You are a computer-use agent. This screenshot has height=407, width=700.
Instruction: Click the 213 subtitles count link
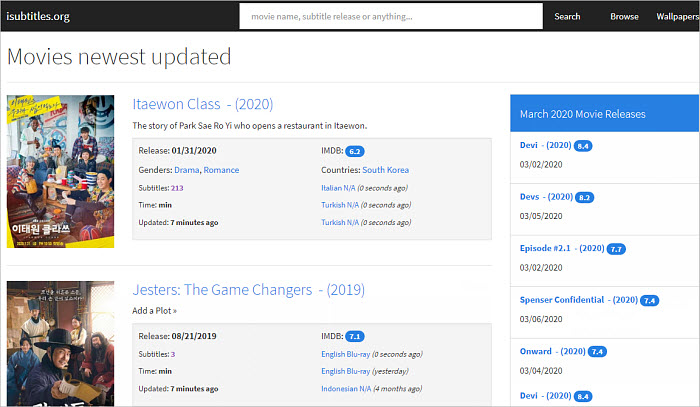coord(177,188)
